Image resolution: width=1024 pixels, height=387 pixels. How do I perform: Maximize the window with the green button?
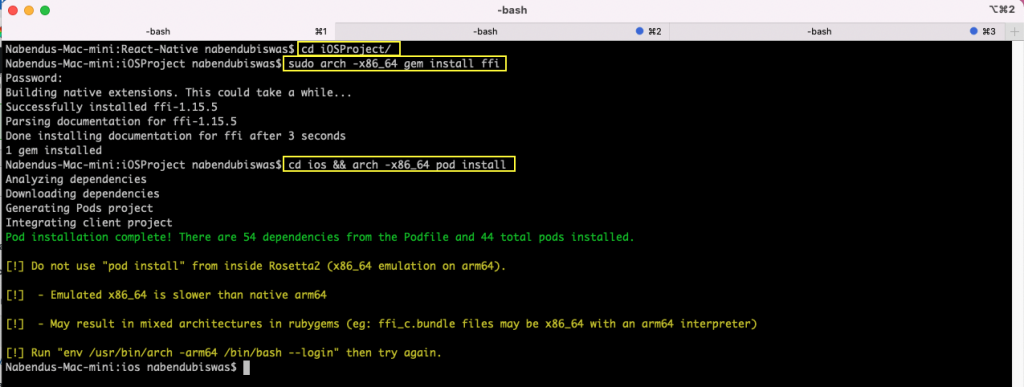coord(44,10)
